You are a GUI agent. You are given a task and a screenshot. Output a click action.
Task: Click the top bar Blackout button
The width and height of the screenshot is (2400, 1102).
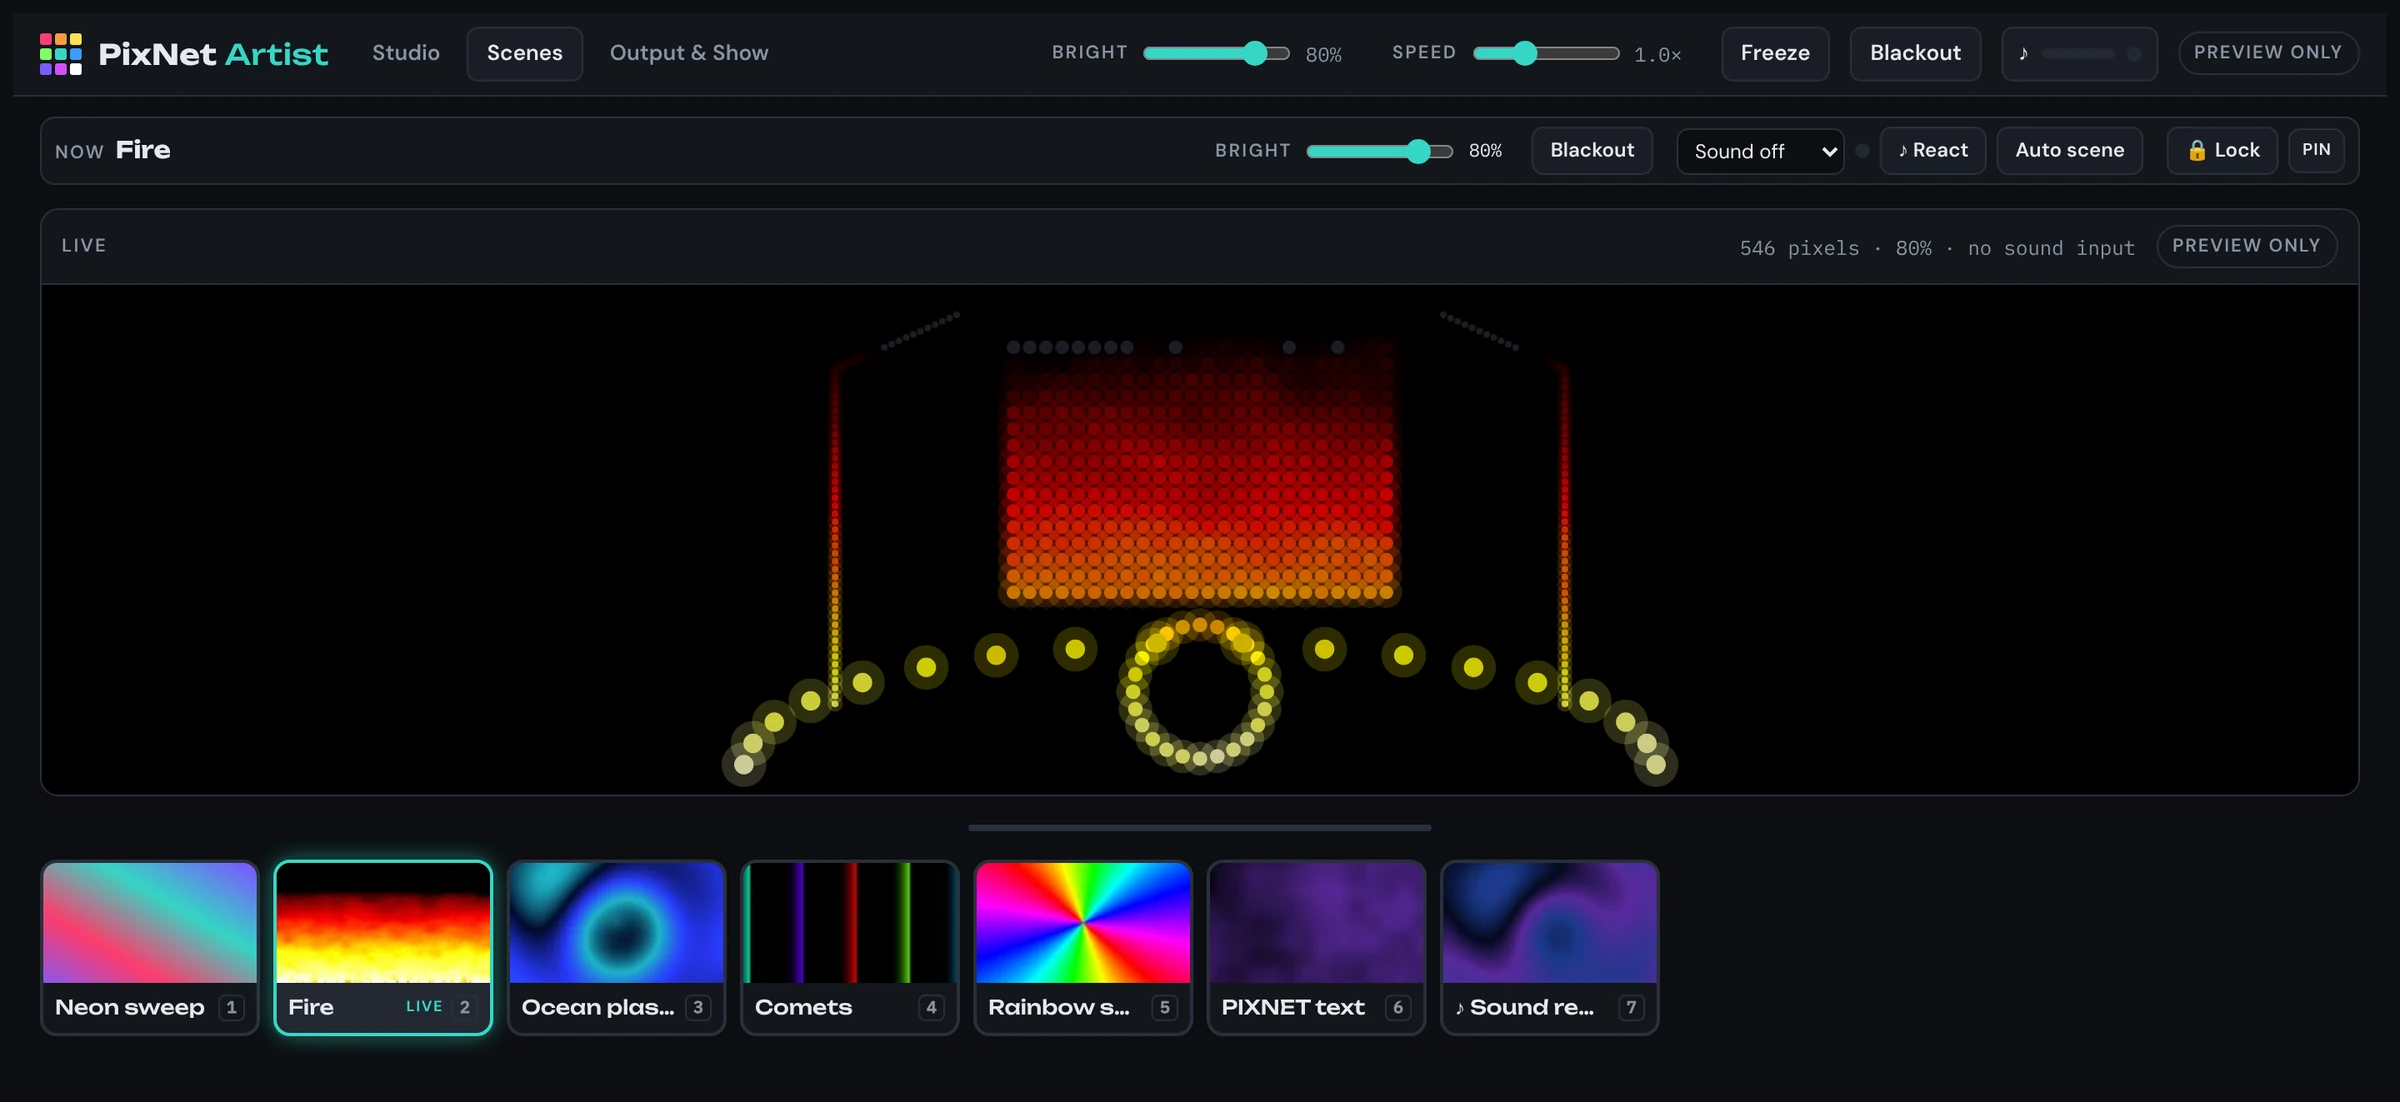pos(1915,53)
